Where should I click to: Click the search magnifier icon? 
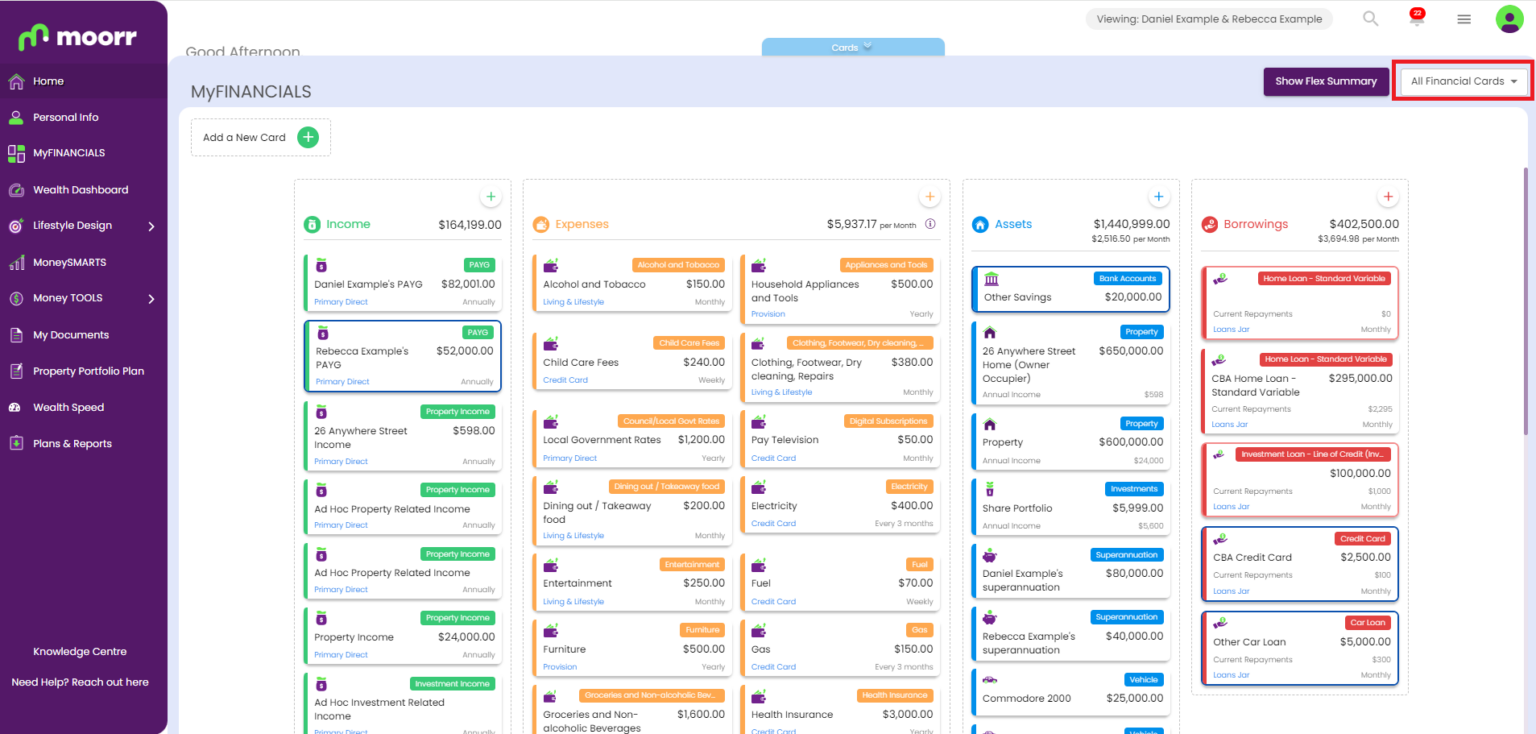pos(1370,19)
